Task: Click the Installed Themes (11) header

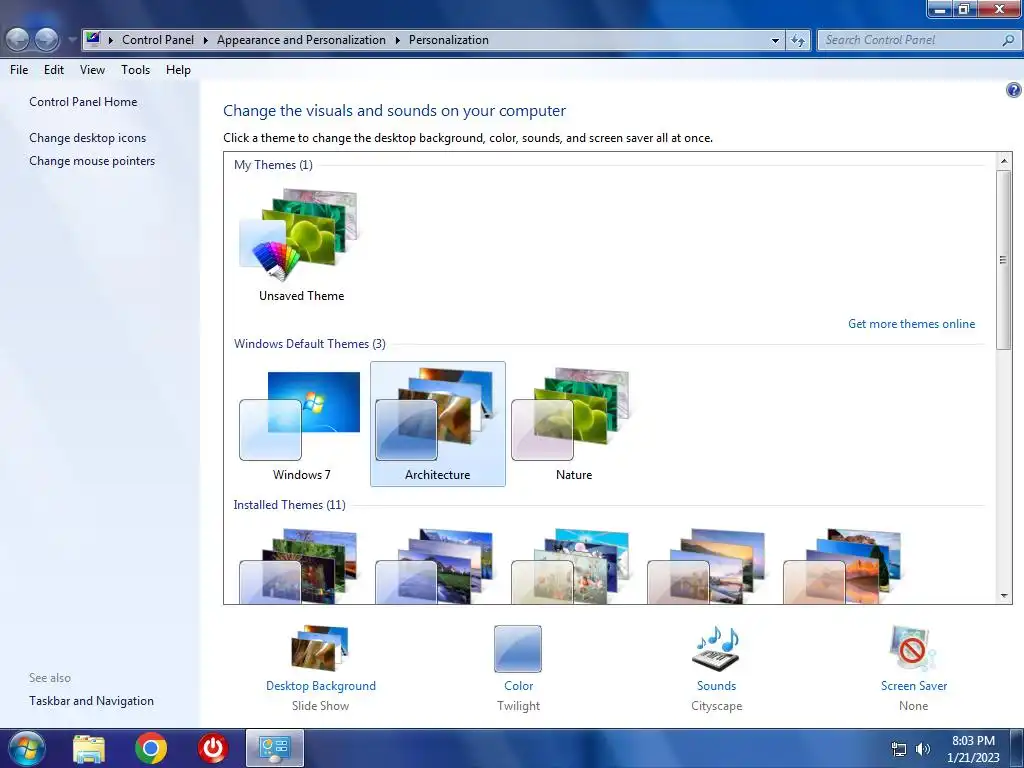Action: (289, 505)
